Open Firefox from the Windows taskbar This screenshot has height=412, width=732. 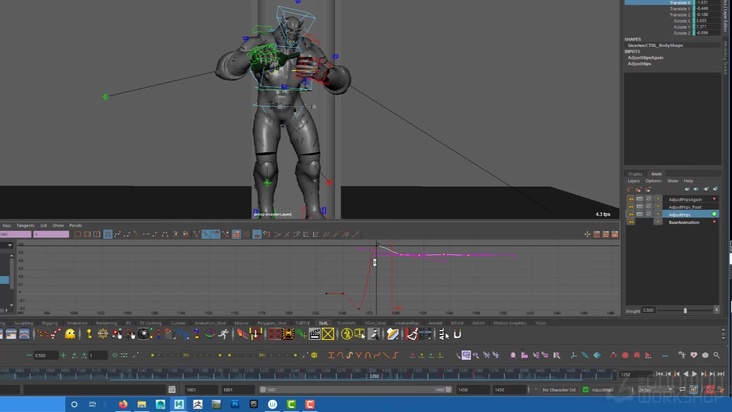click(123, 404)
